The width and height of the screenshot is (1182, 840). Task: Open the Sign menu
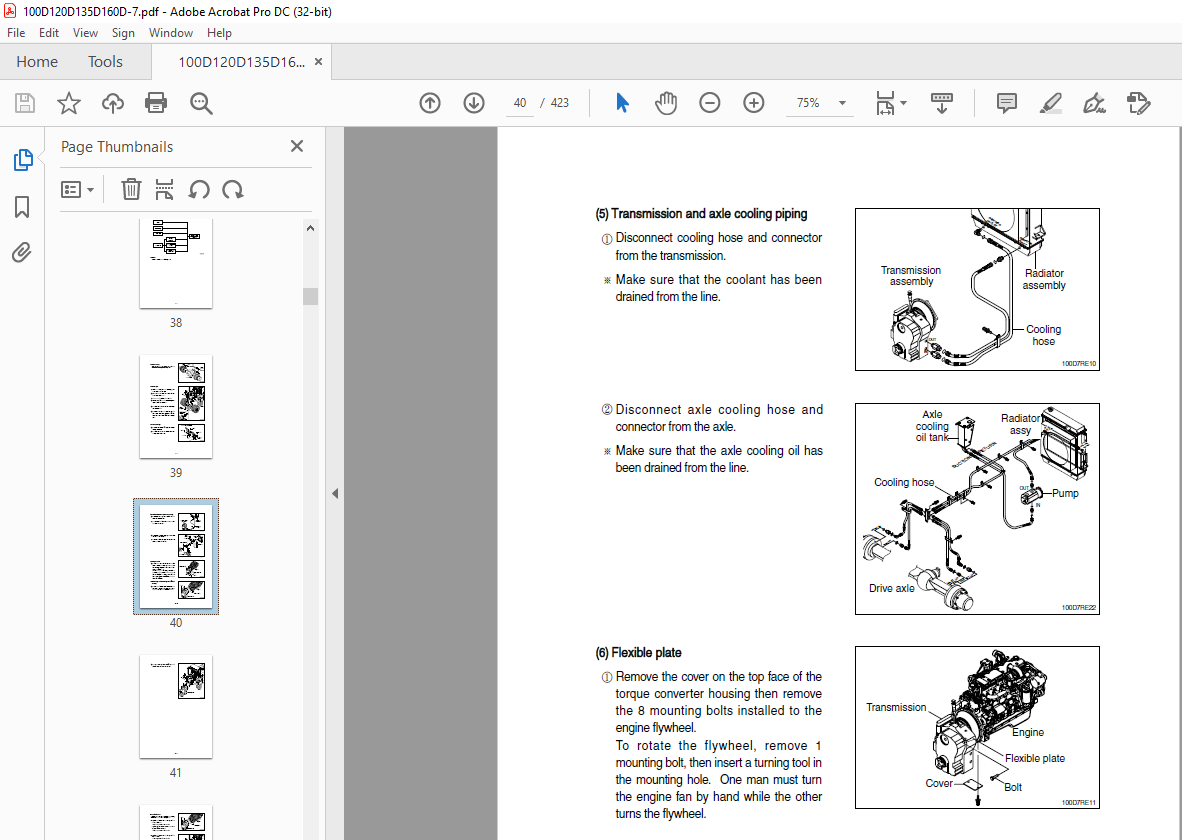tap(123, 32)
